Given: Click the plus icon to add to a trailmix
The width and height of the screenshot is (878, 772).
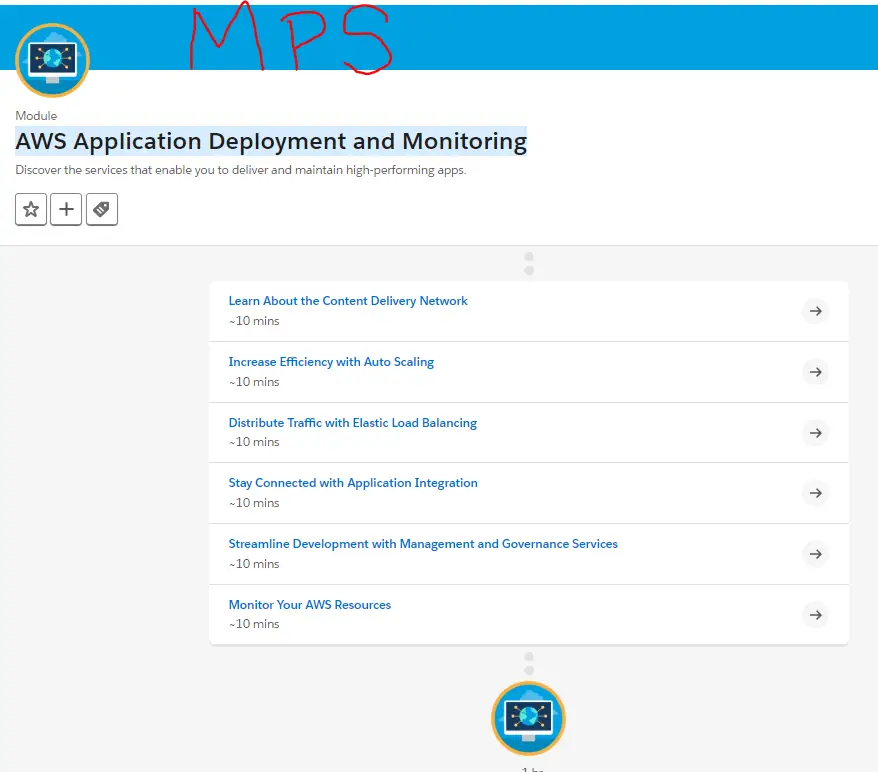Looking at the screenshot, I should click(x=66, y=209).
